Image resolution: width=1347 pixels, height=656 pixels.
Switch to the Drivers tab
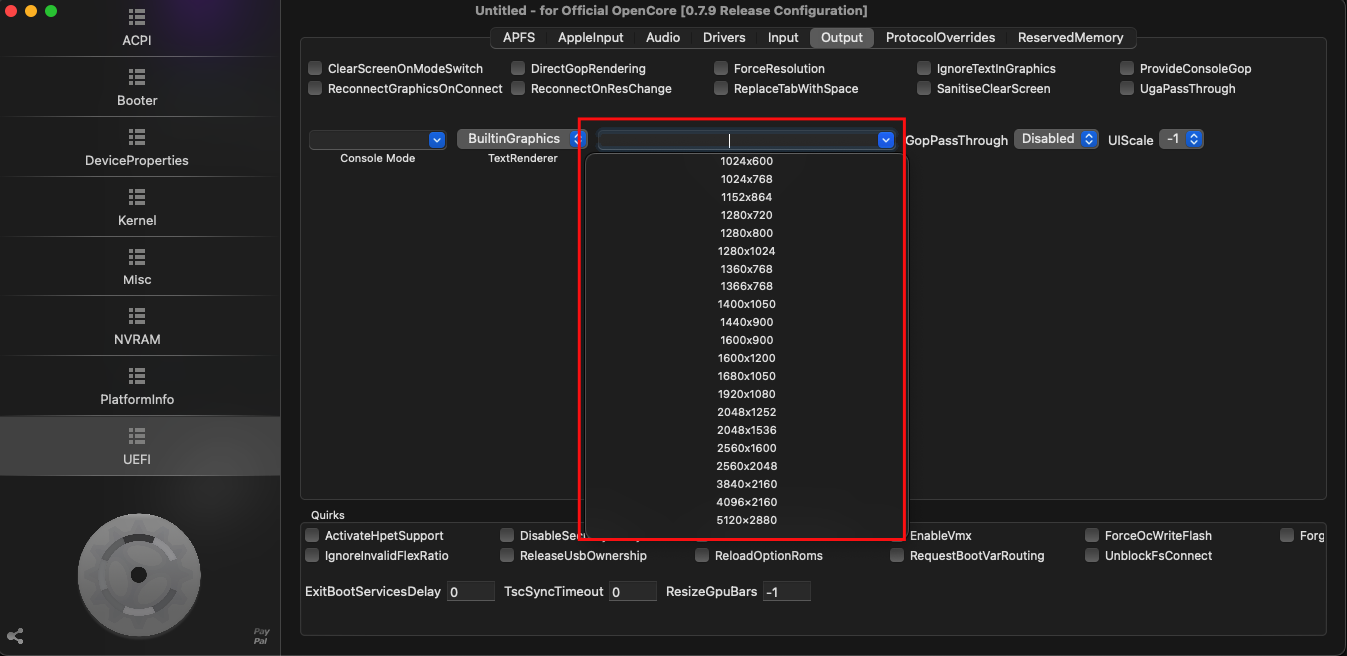click(724, 37)
